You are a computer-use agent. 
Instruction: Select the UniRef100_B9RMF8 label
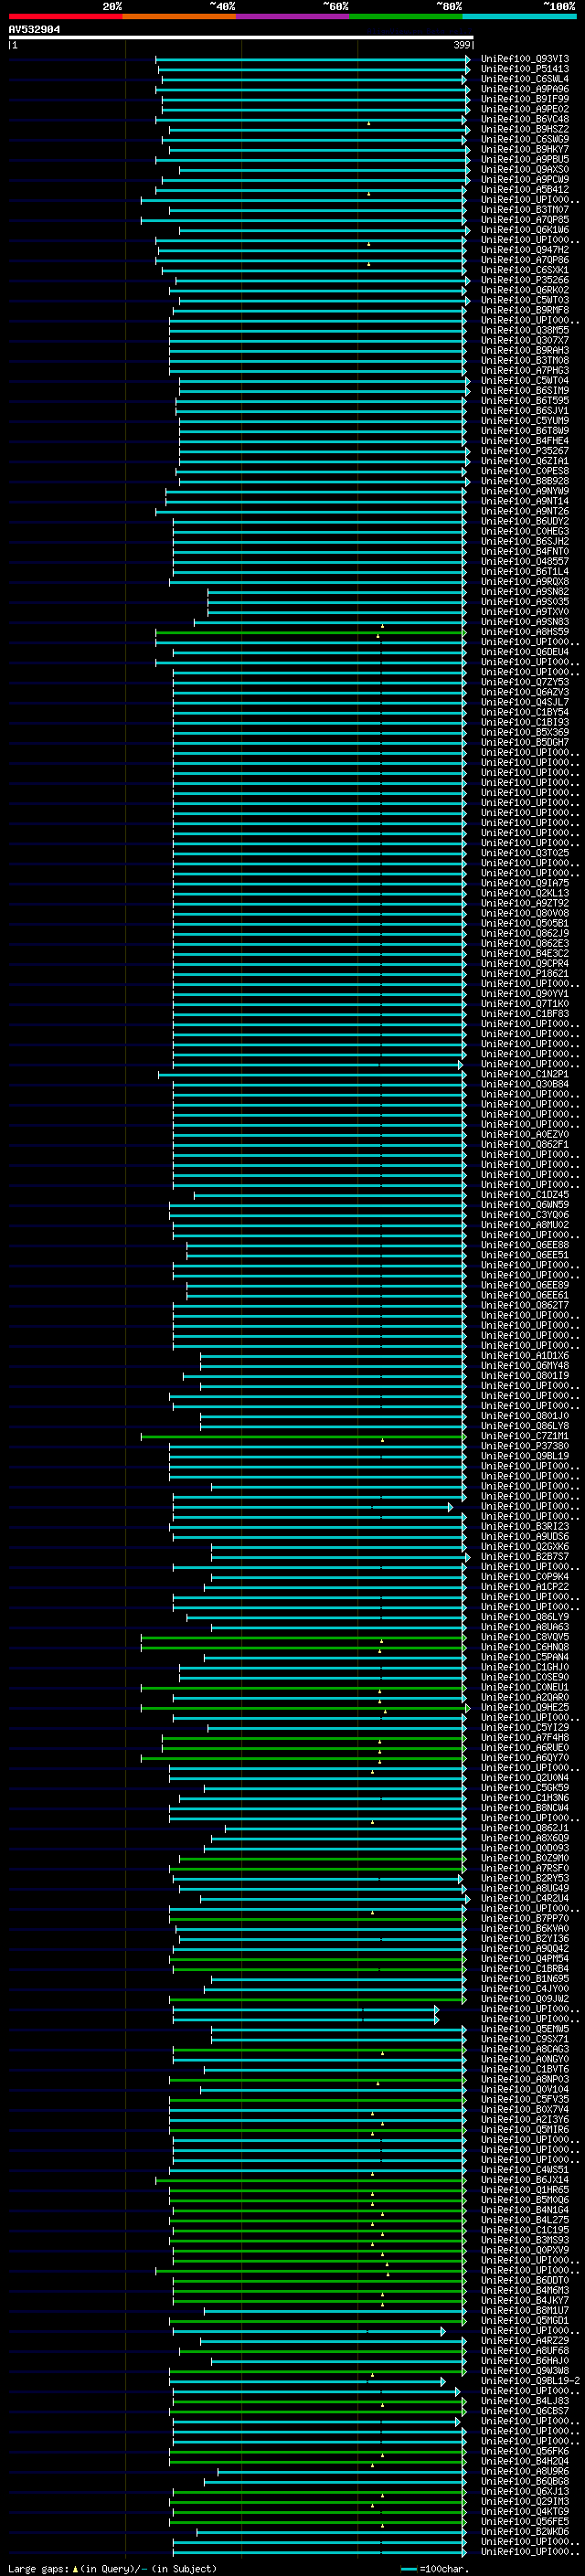pos(524,310)
